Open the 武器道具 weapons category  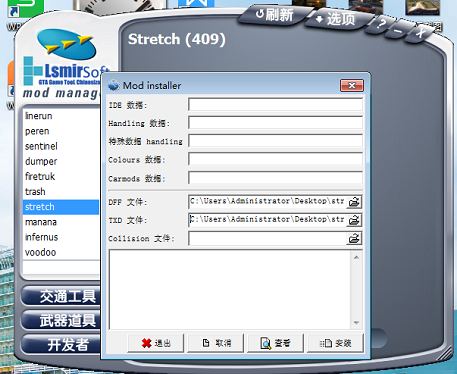click(61, 320)
